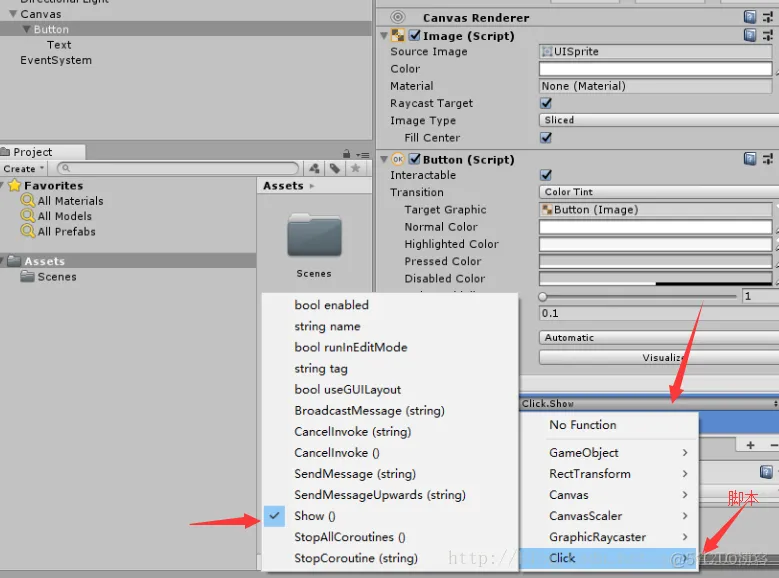
Task: Open the Navigation Automatic dropdown
Action: coord(659,337)
